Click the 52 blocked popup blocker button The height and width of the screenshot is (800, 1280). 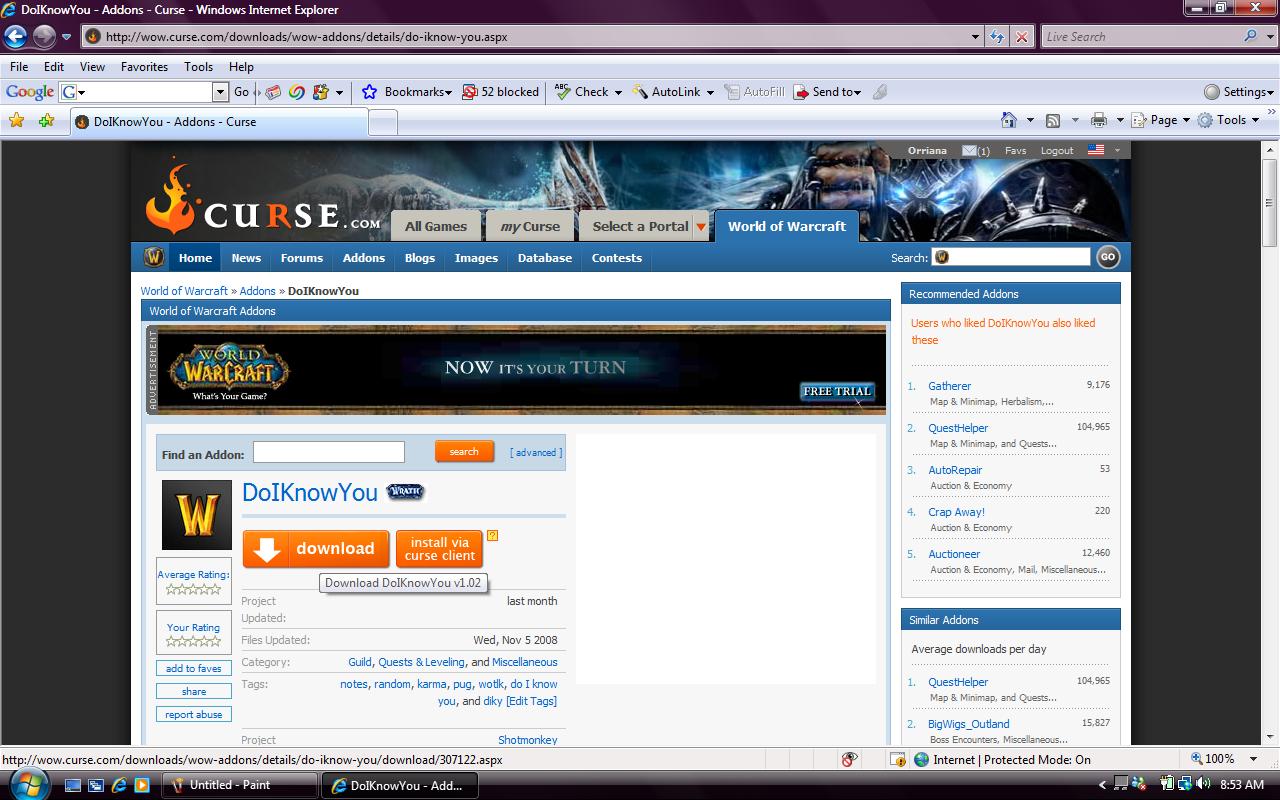501,92
